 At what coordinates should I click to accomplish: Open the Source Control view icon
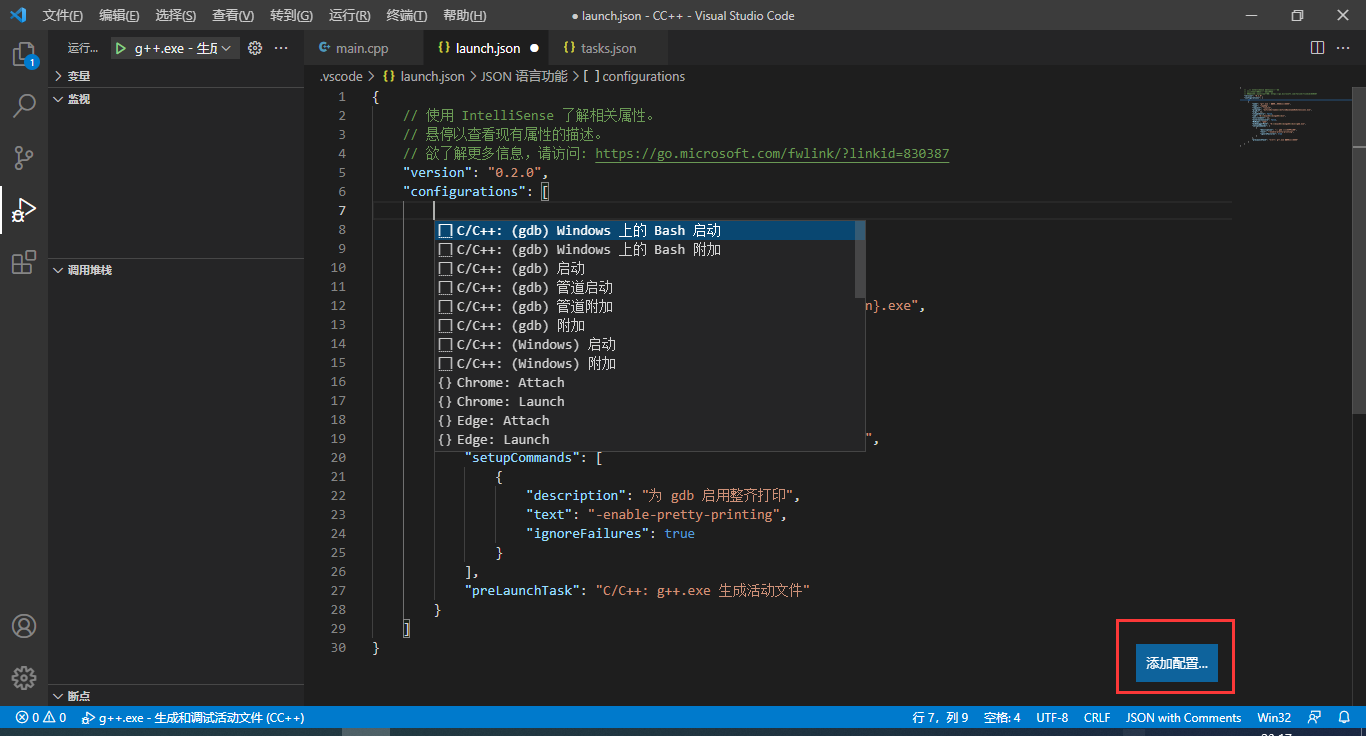tap(24, 158)
